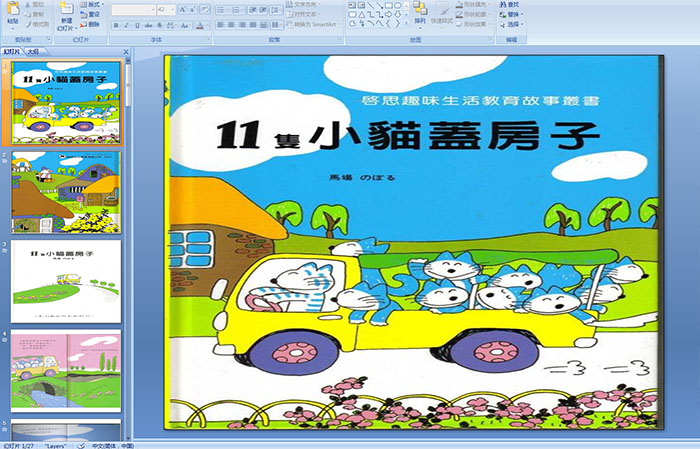Screen dimensions: 700x449
Task: Open the Quick Styles (快速样式) gallery
Action: coord(442,13)
